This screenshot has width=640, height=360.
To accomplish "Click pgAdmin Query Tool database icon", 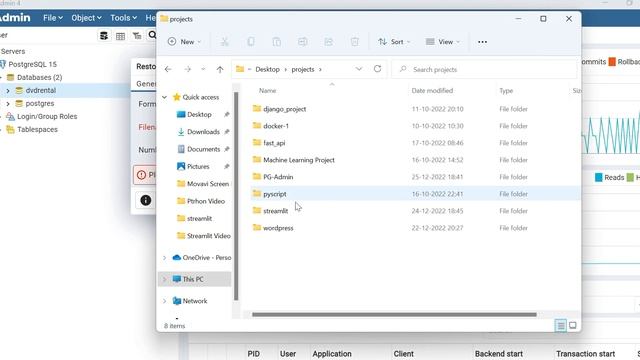I will 104,36.
